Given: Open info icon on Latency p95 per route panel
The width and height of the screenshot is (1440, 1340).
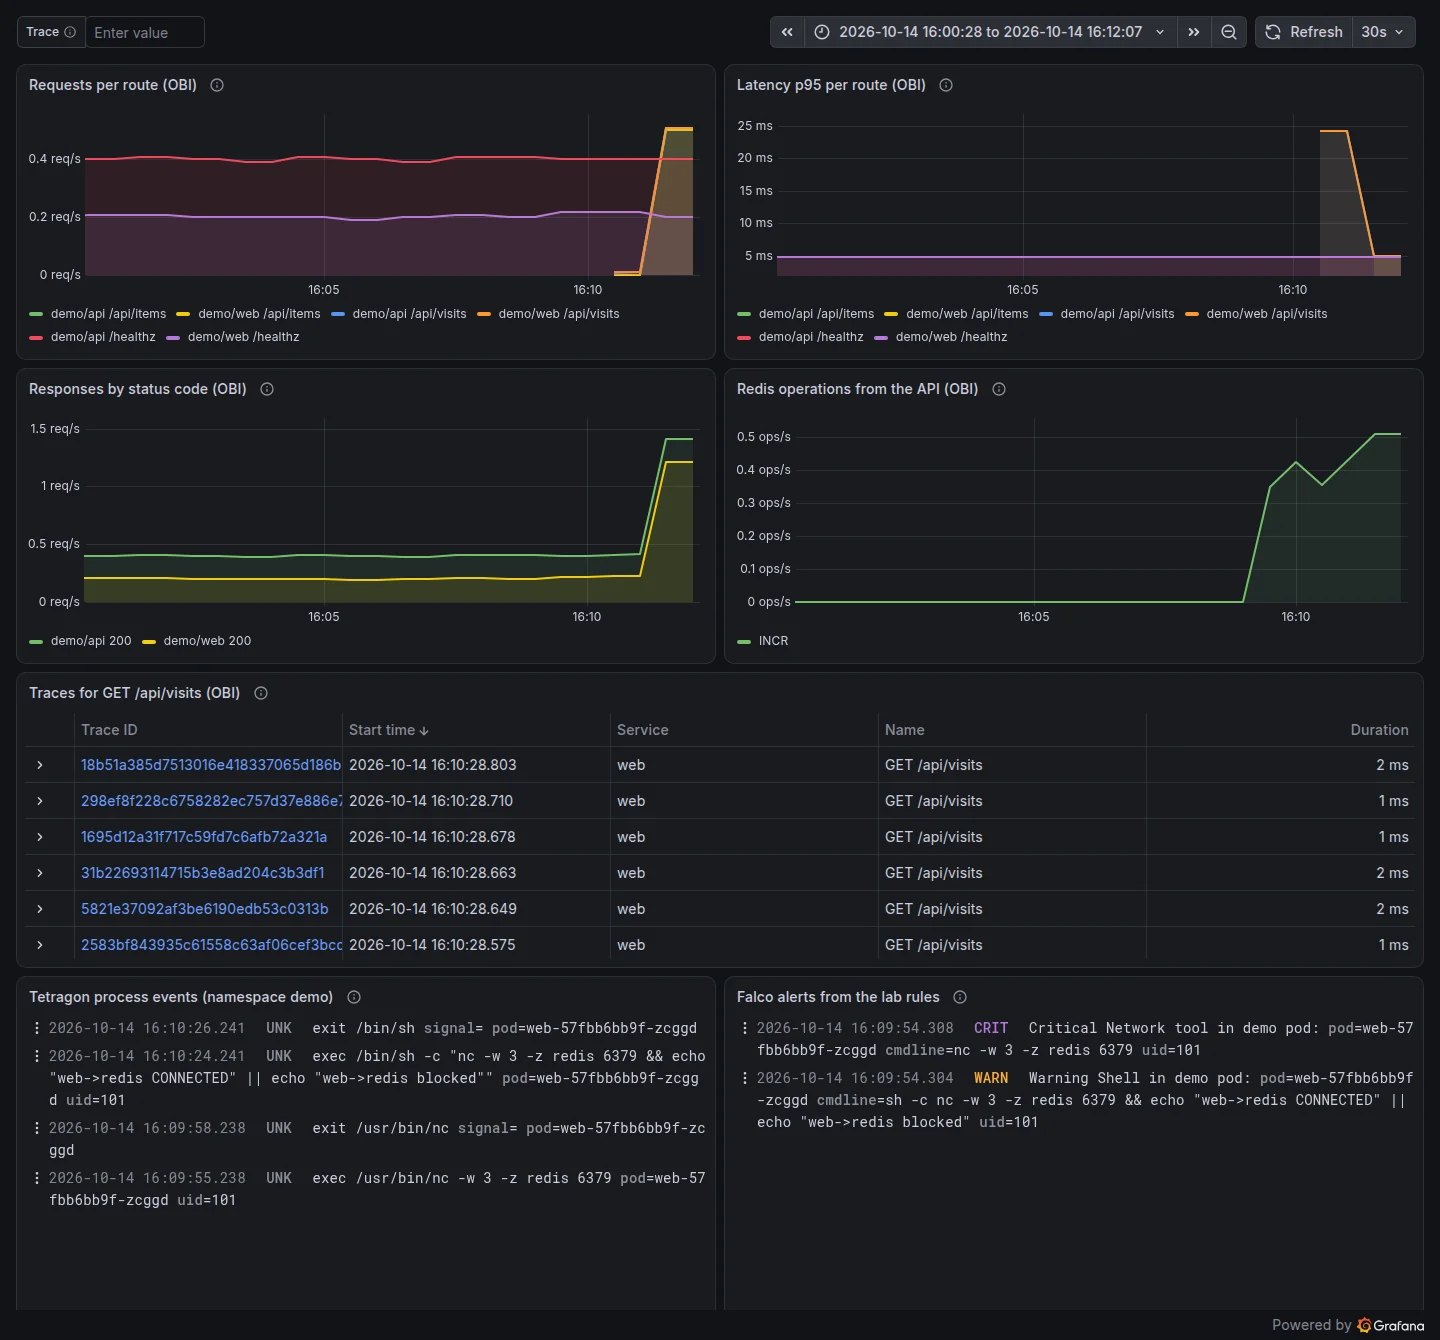Looking at the screenshot, I should [x=946, y=85].
